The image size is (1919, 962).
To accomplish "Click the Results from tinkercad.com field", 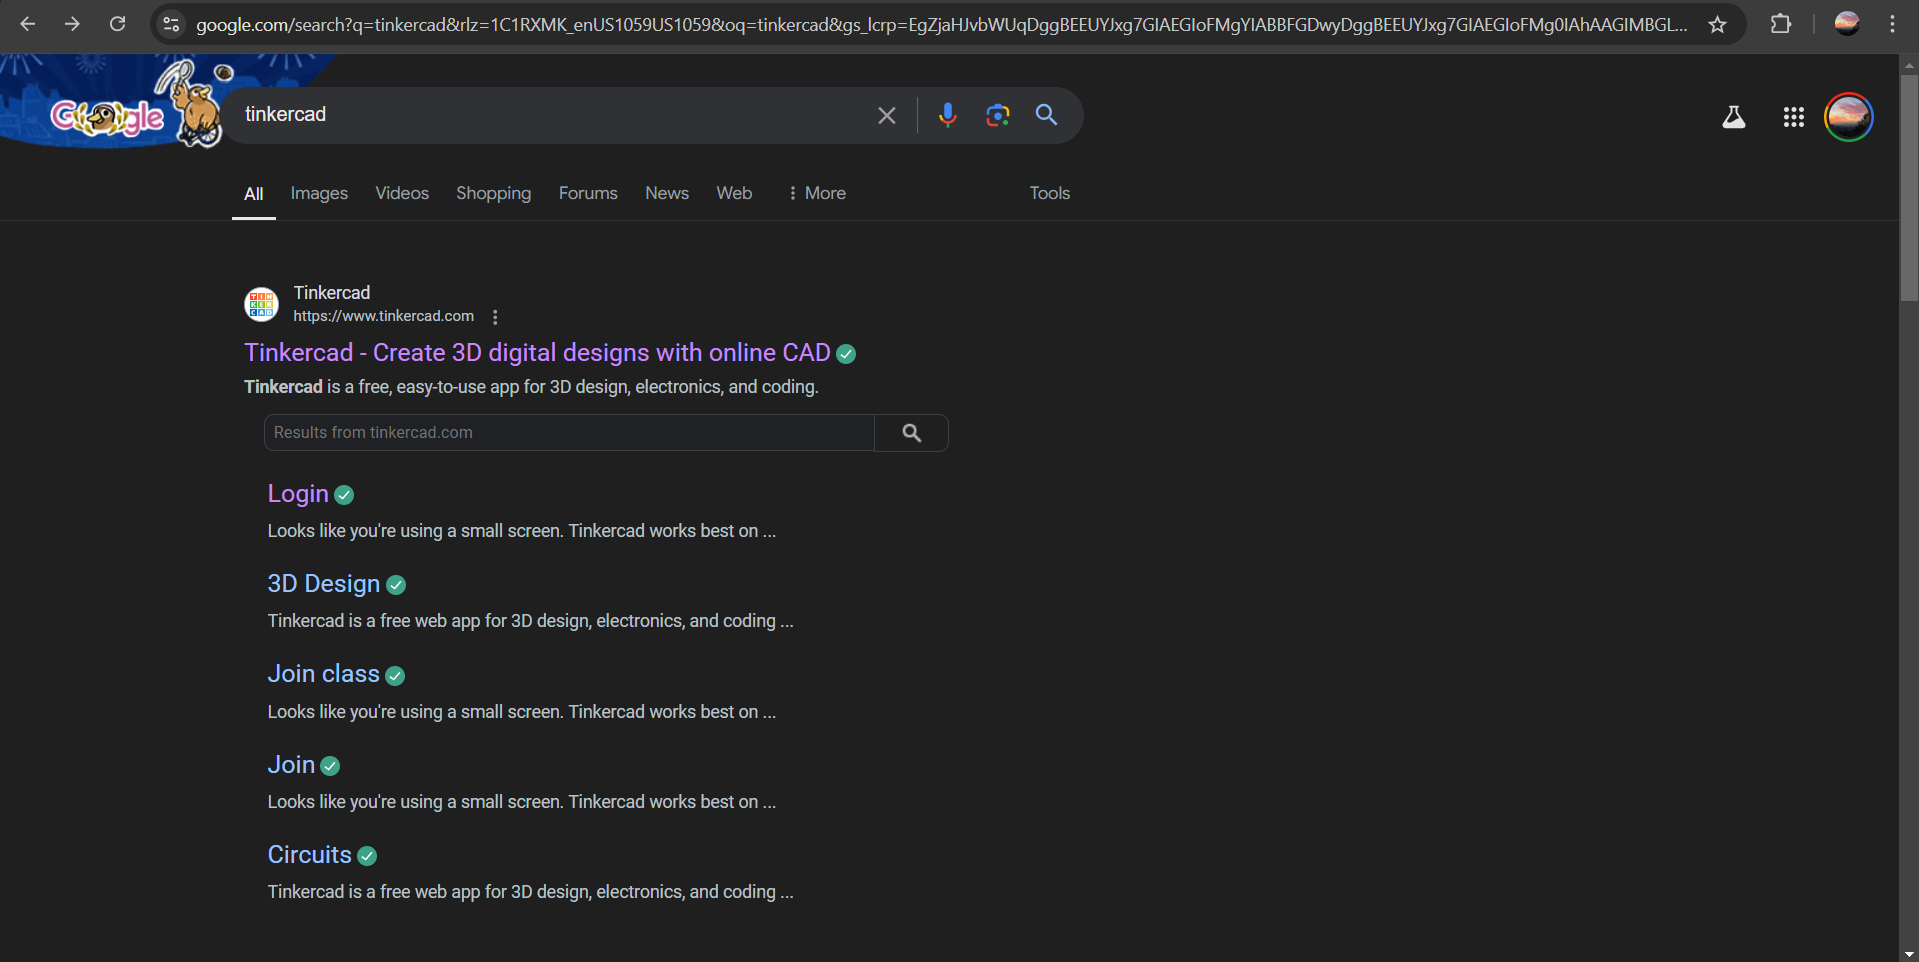I will [568, 433].
